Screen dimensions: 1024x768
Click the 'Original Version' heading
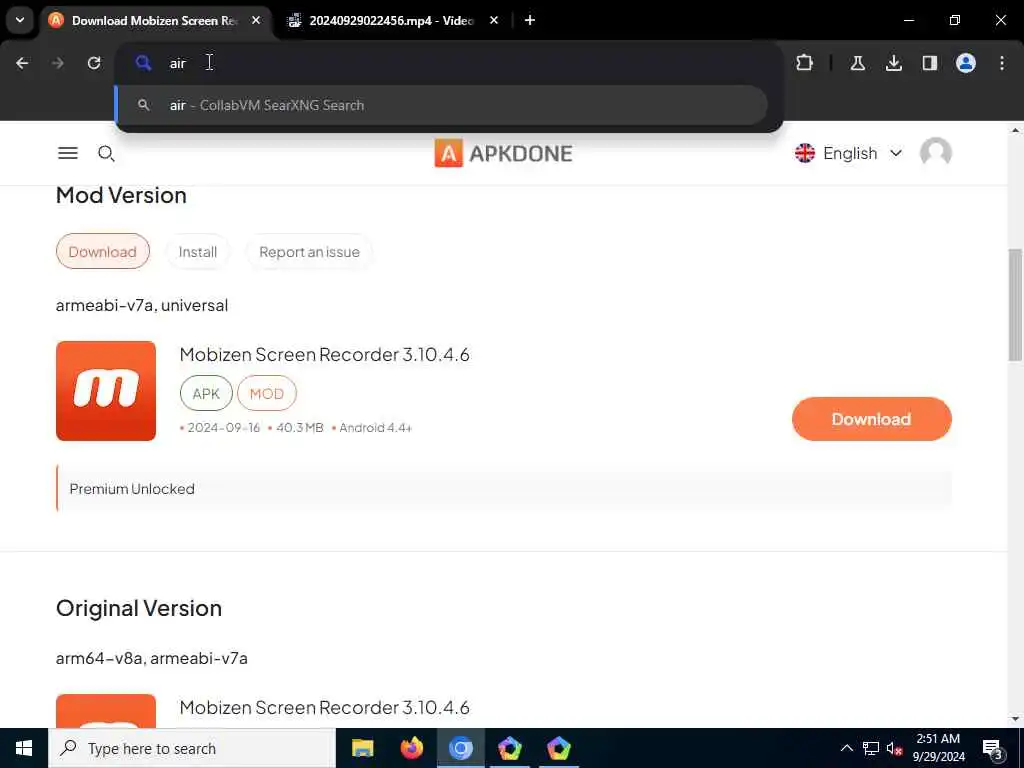[x=139, y=608]
